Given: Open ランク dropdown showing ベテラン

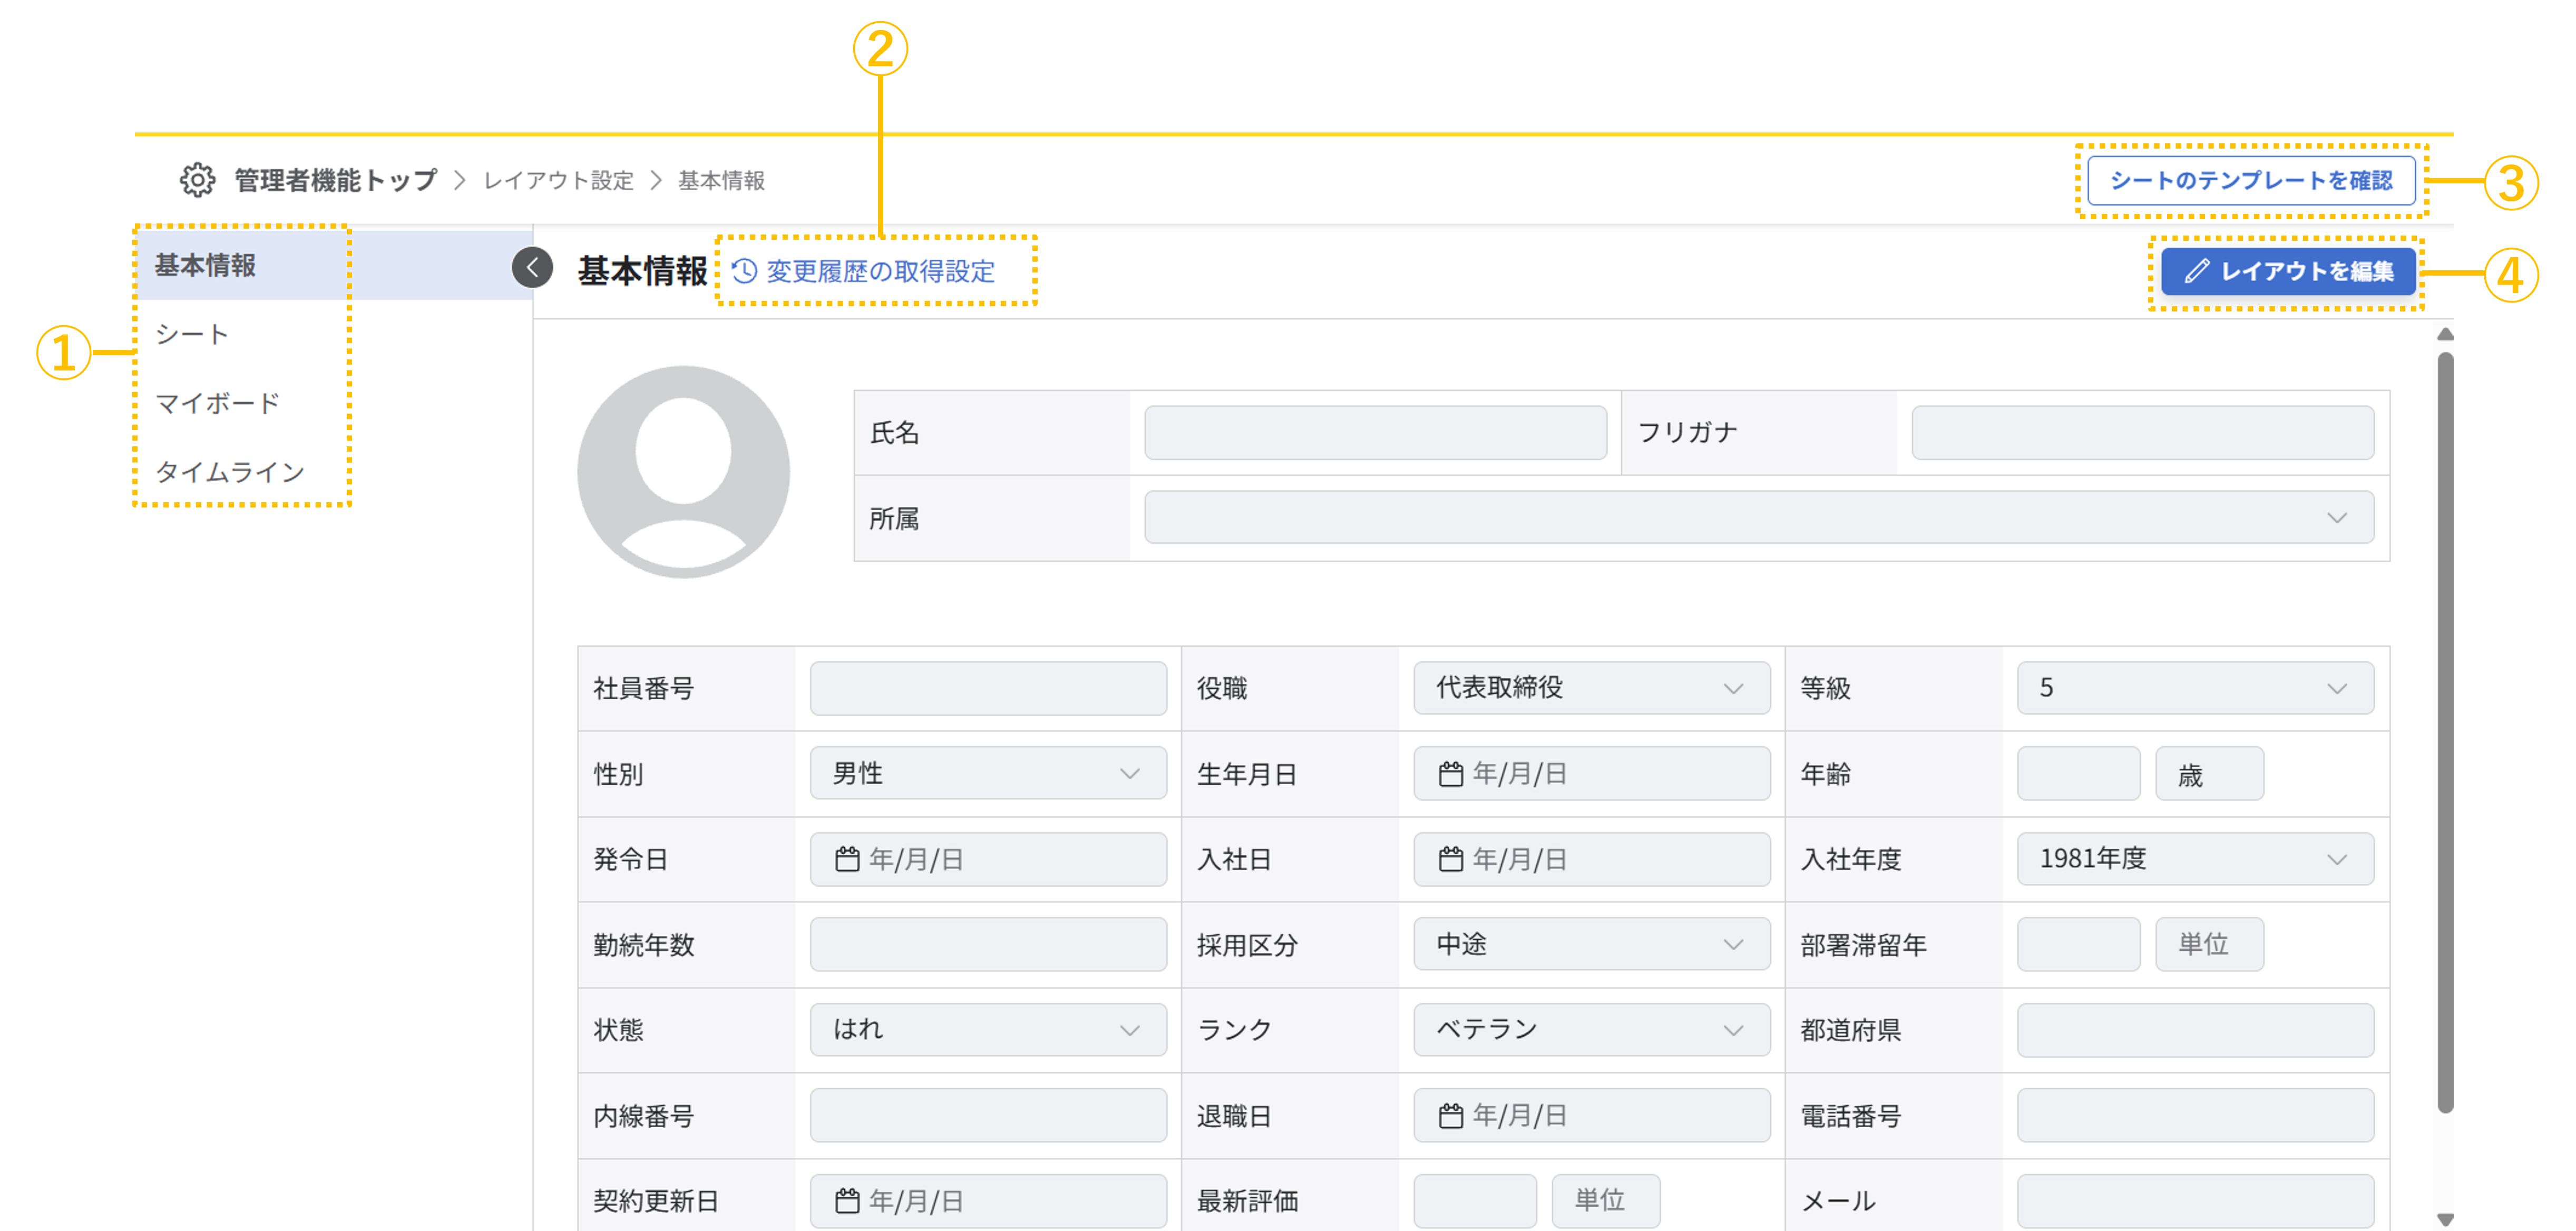Looking at the screenshot, I should (1591, 1030).
